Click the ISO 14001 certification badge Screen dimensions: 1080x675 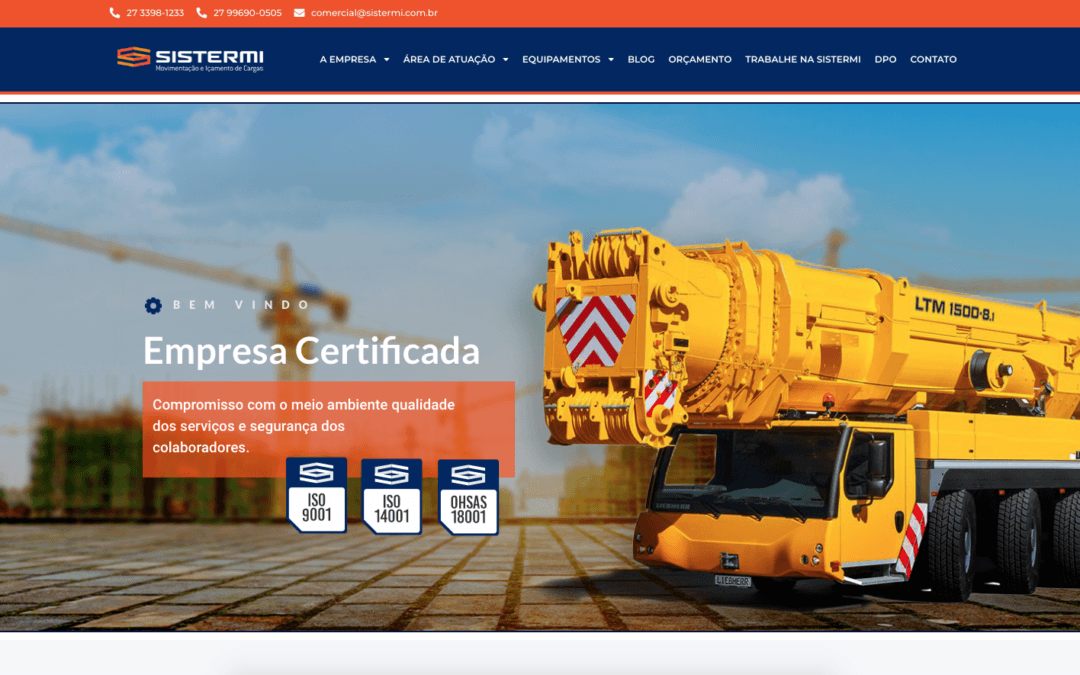pyautogui.click(x=391, y=496)
